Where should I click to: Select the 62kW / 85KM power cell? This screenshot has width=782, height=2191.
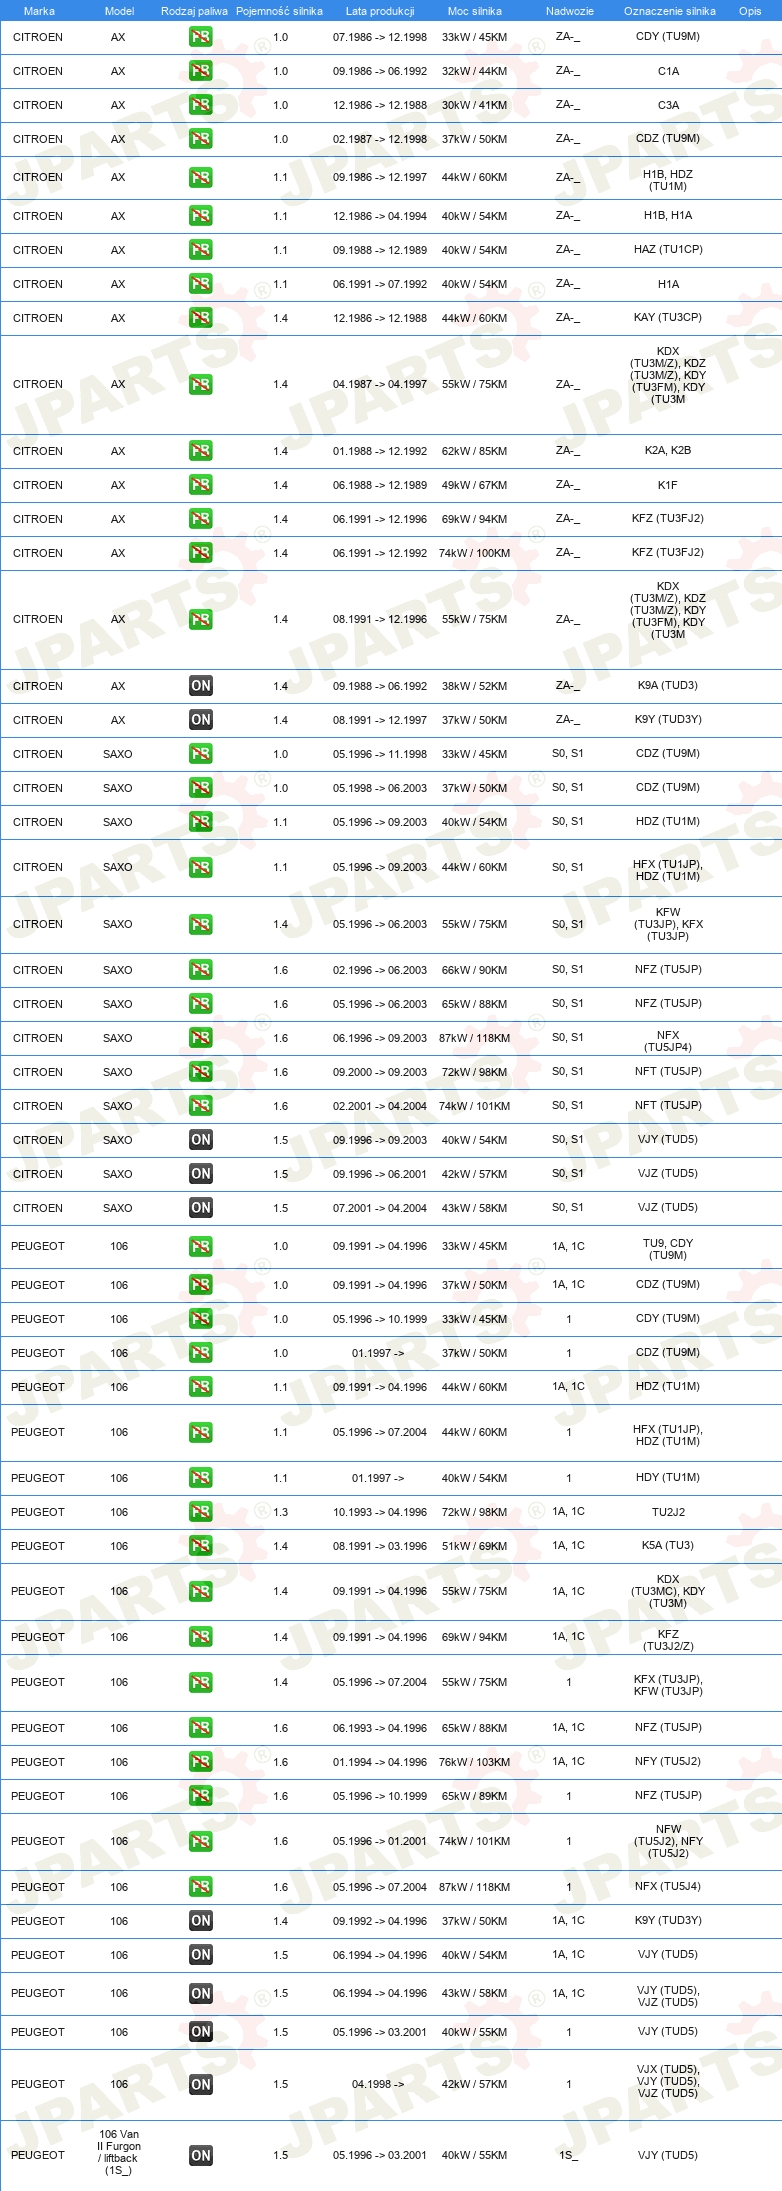coord(474,451)
